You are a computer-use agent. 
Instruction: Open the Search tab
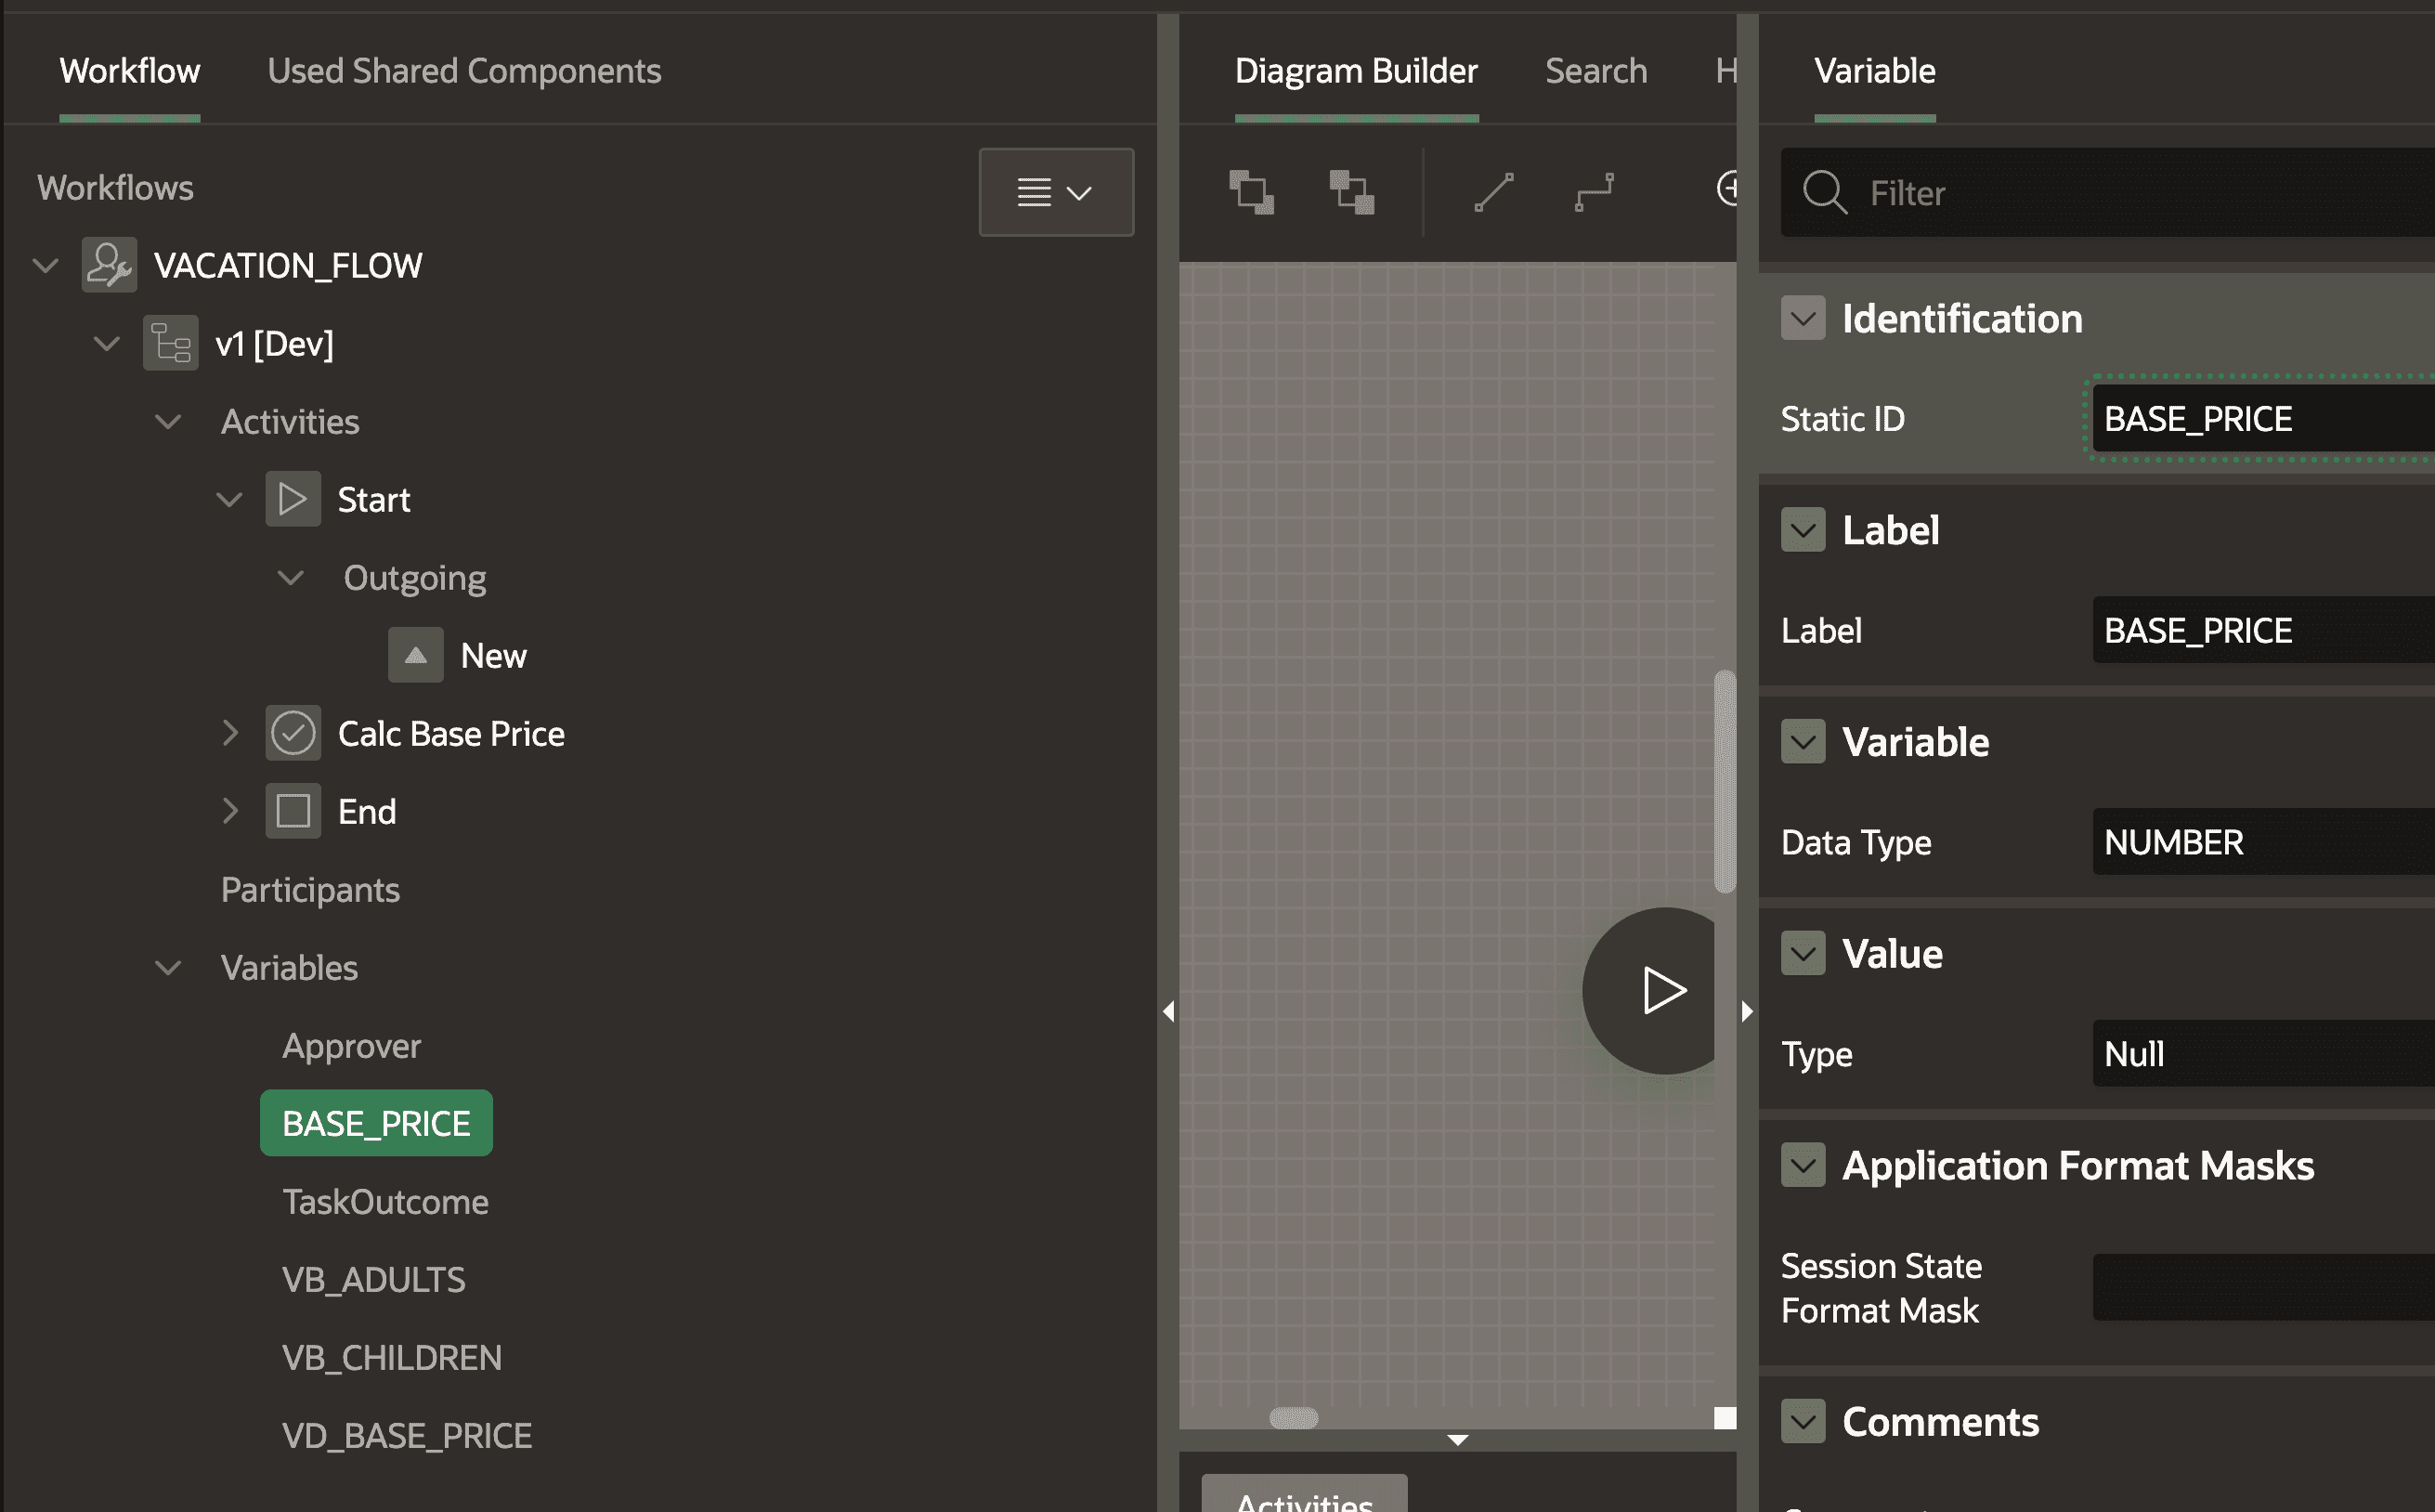click(1595, 71)
